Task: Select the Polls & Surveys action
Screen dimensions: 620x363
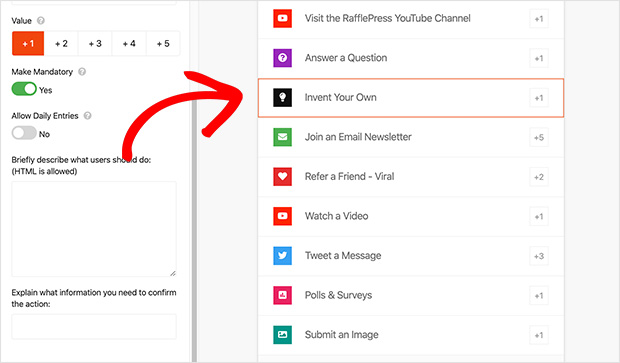Action: click(x=411, y=295)
